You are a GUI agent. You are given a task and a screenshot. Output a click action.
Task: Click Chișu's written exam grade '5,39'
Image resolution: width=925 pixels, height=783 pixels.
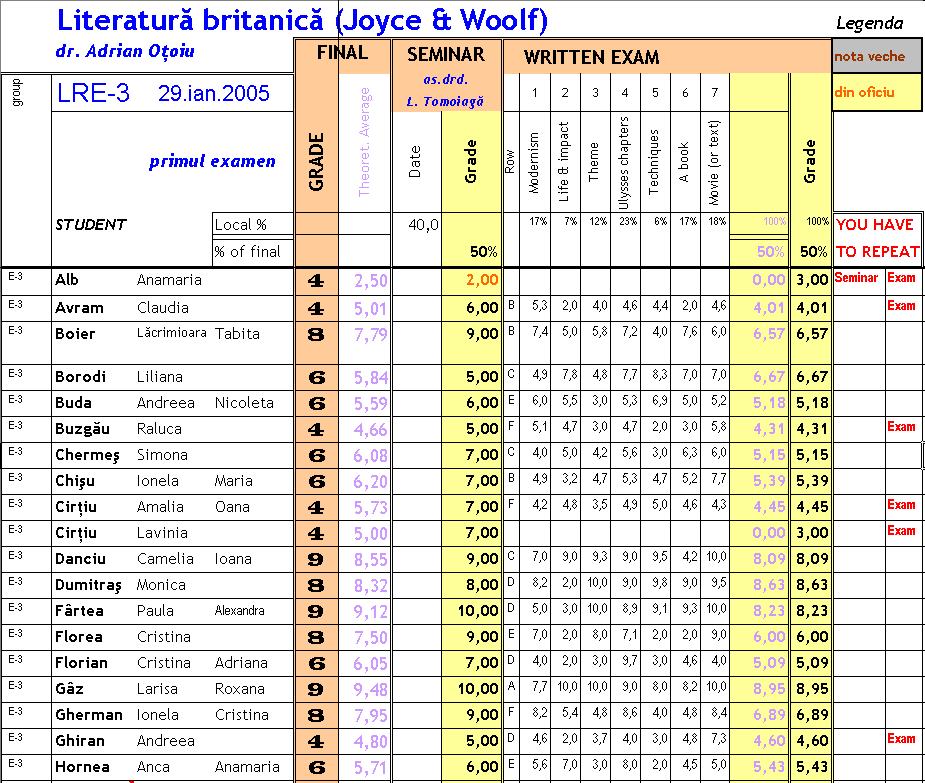coord(812,481)
